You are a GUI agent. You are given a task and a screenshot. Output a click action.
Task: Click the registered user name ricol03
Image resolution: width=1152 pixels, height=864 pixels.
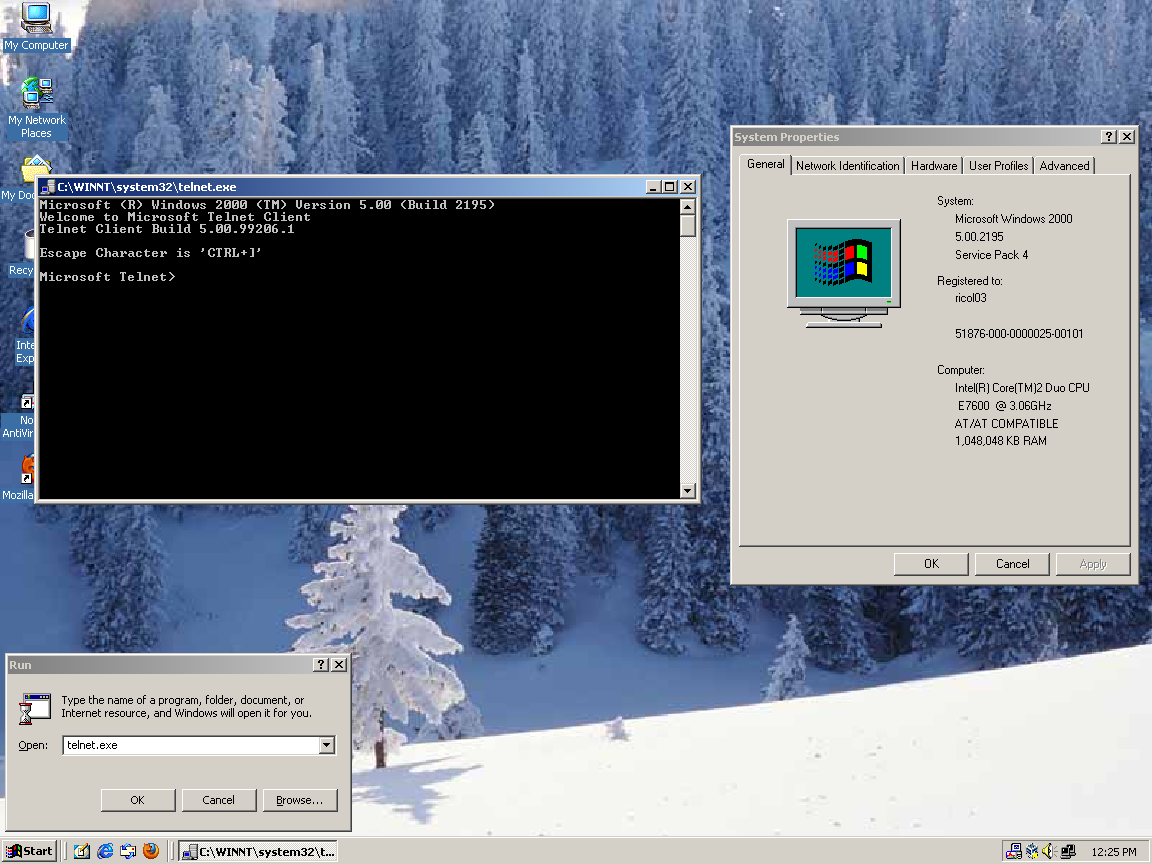click(x=971, y=298)
